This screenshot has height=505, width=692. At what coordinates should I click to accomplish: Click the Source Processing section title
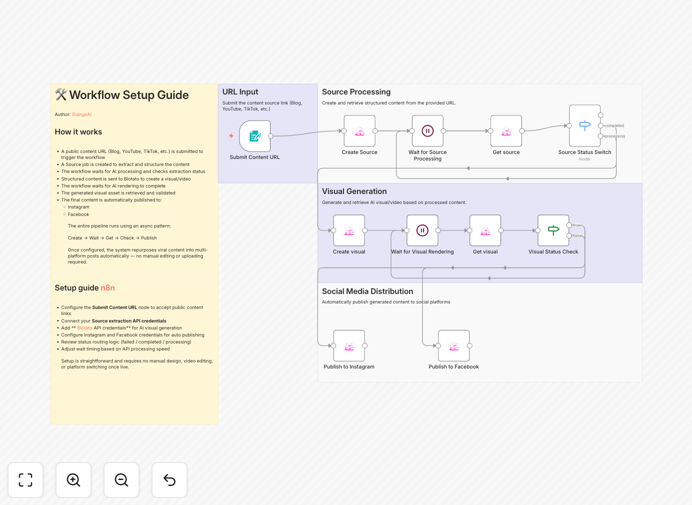tap(356, 92)
